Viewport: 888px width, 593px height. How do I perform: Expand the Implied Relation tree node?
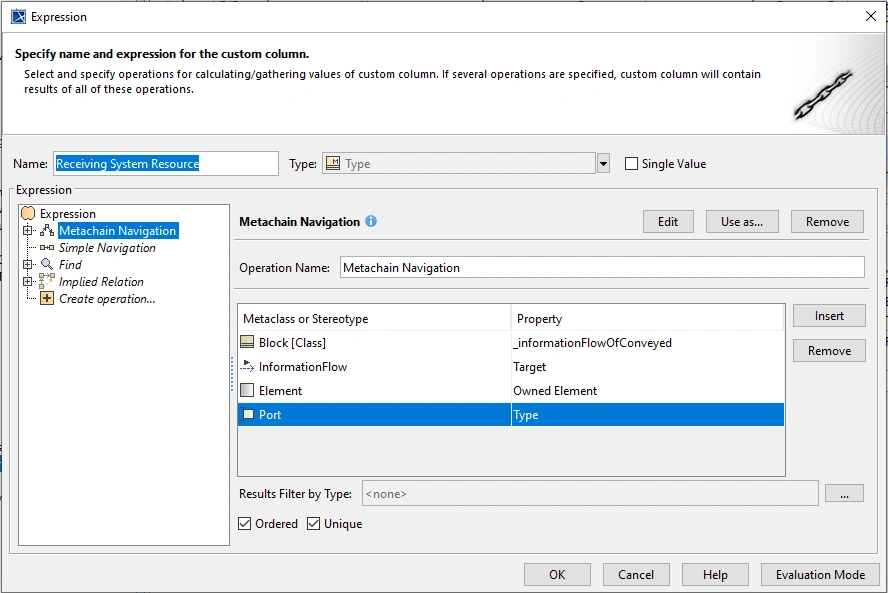point(28,282)
